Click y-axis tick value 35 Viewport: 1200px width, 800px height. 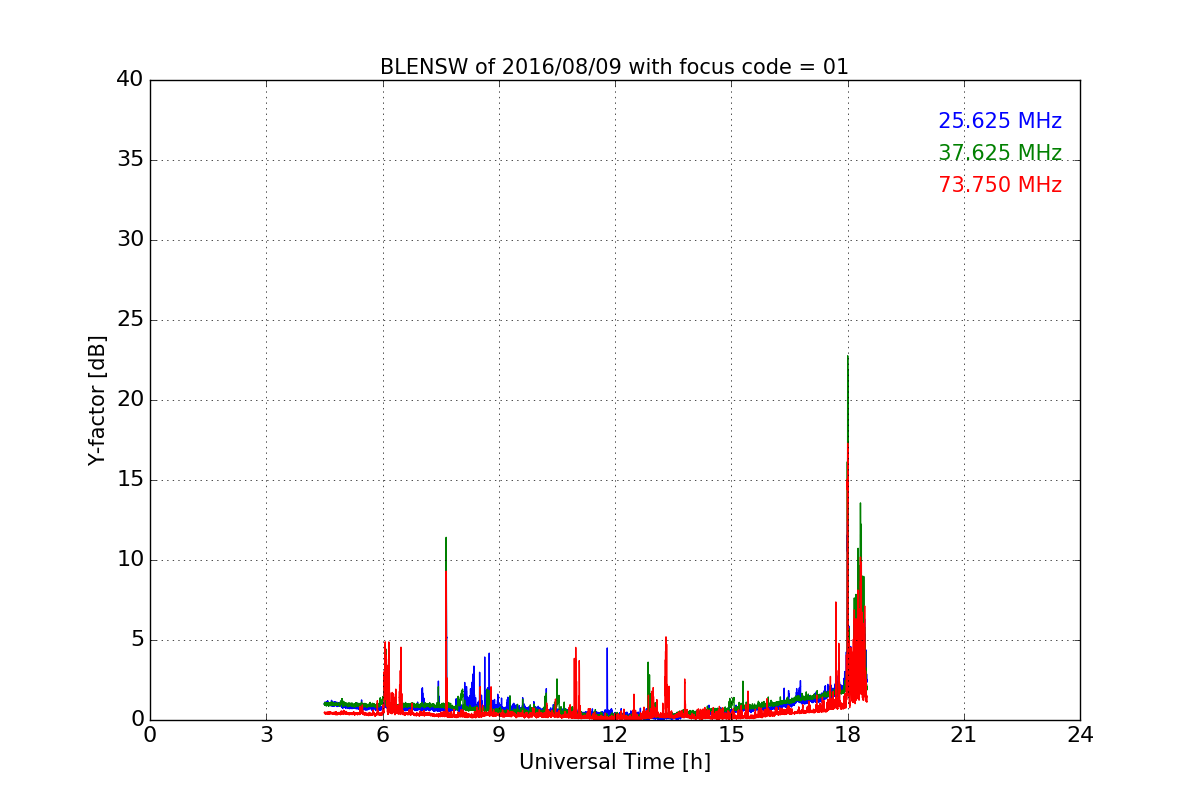tap(130, 160)
